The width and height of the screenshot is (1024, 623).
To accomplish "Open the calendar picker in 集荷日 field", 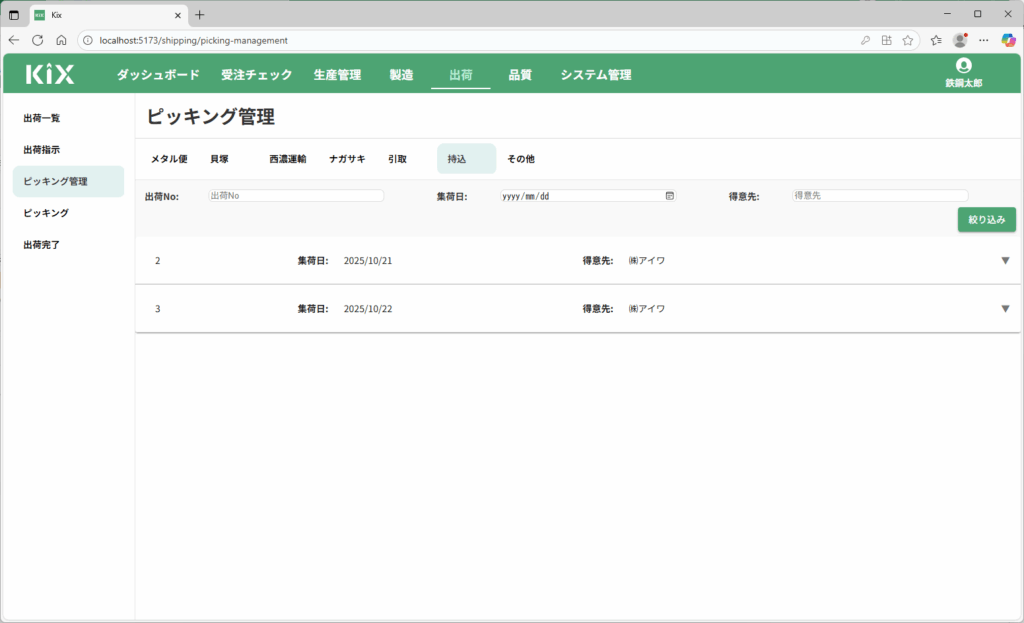I will [669, 196].
